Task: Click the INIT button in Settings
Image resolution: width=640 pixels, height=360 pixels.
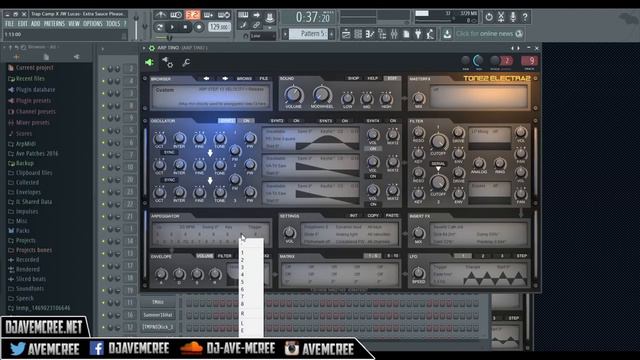Action: (x=353, y=216)
